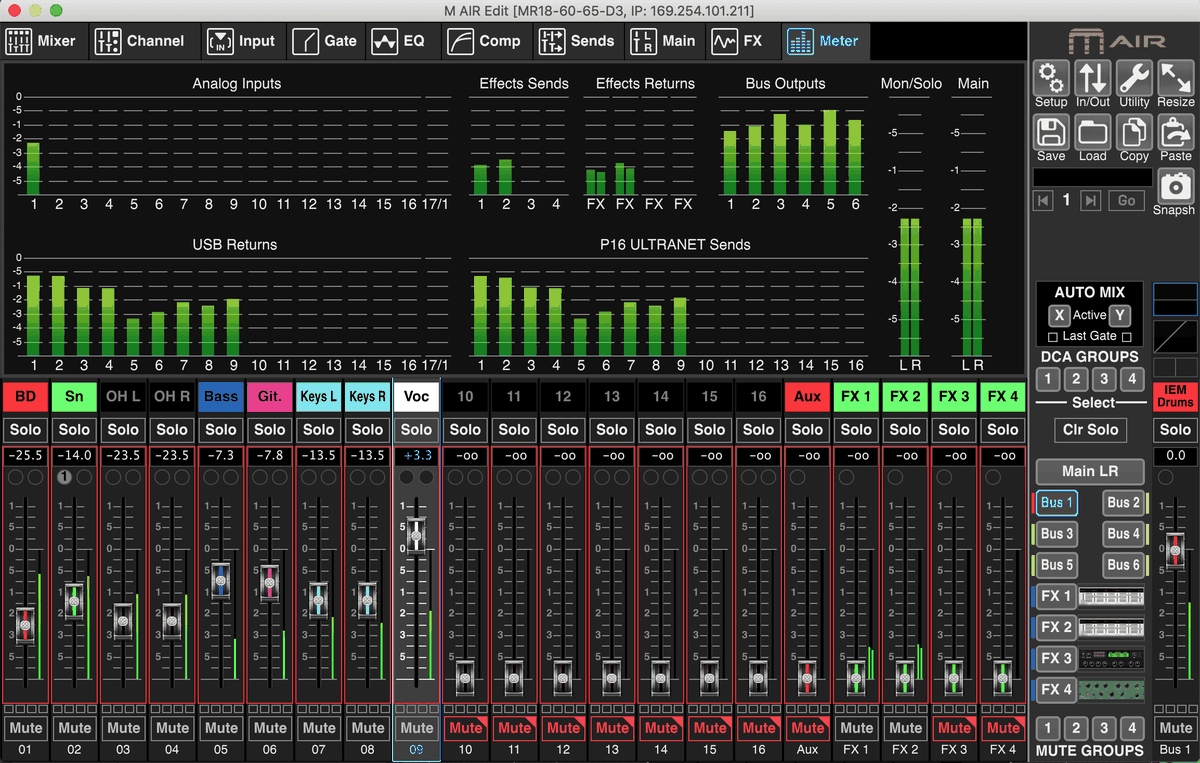Viewport: 1200px width, 763px height.
Task: Open the FX 3 effect rack thumbnail
Action: click(1113, 659)
